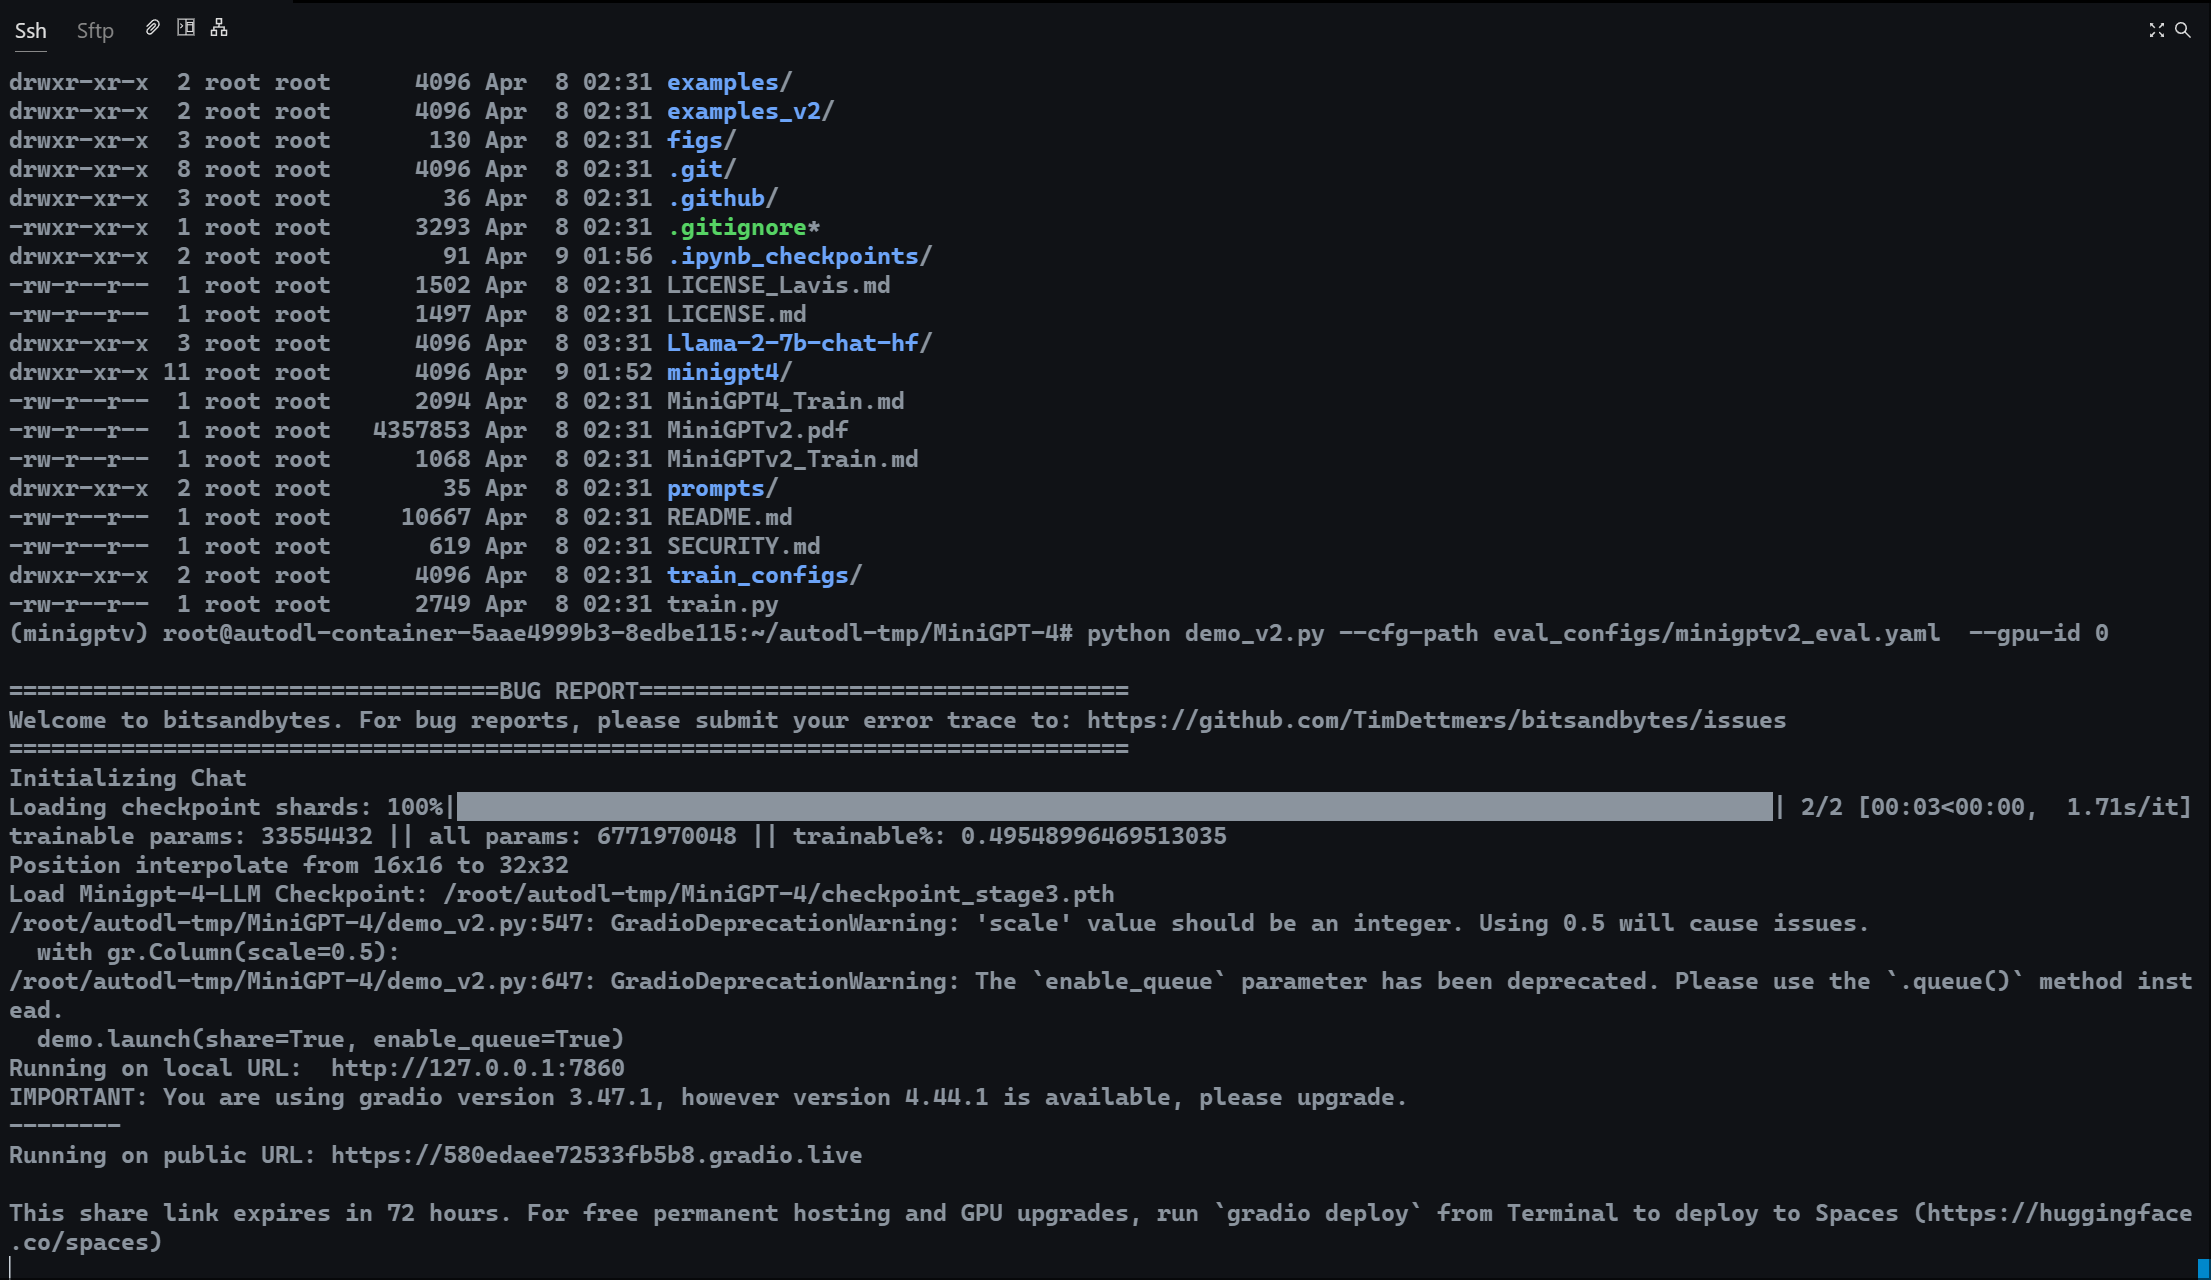Image resolution: width=2211 pixels, height=1280 pixels.
Task: Click the examples_v2 directory listing
Action: [x=743, y=111]
